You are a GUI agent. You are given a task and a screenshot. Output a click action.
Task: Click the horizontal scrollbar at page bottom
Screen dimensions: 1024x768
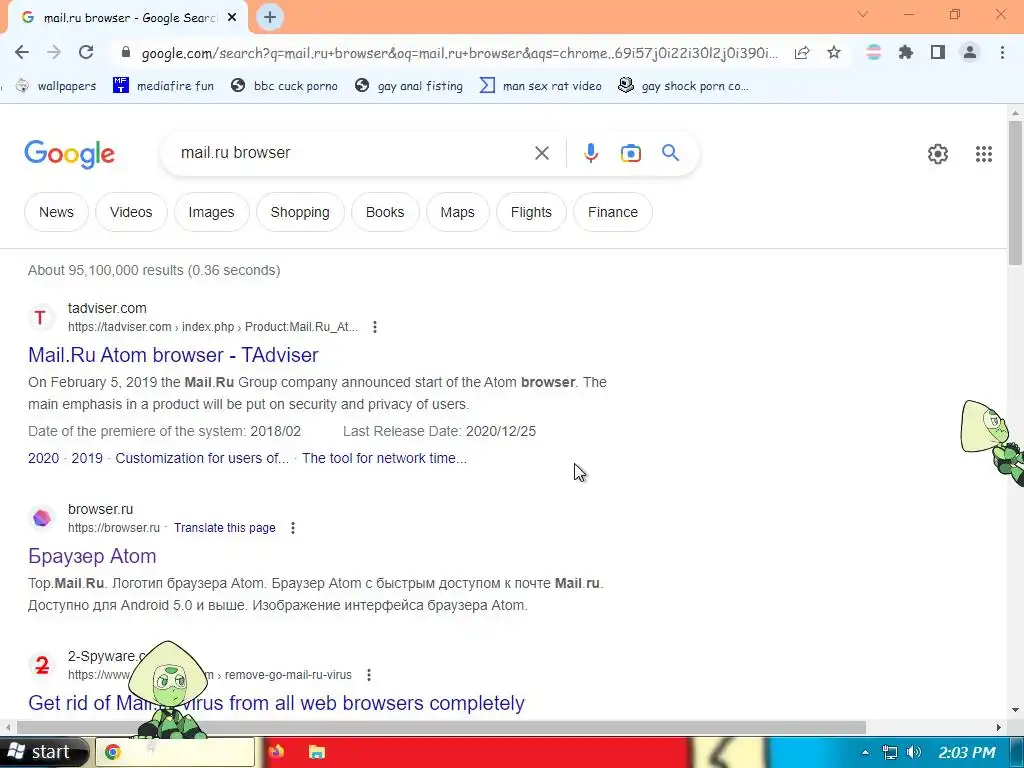coord(441,727)
